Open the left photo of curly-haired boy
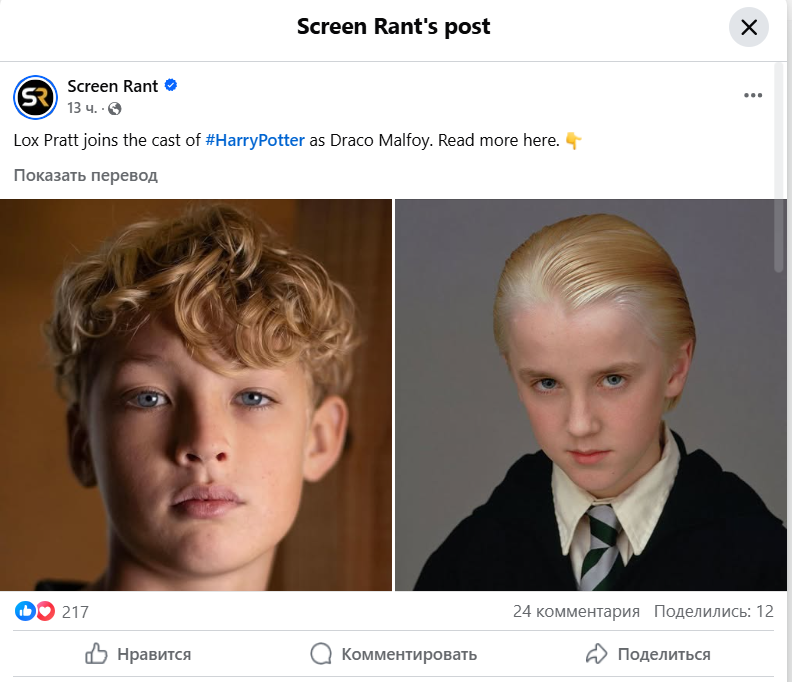792x682 pixels. point(196,395)
